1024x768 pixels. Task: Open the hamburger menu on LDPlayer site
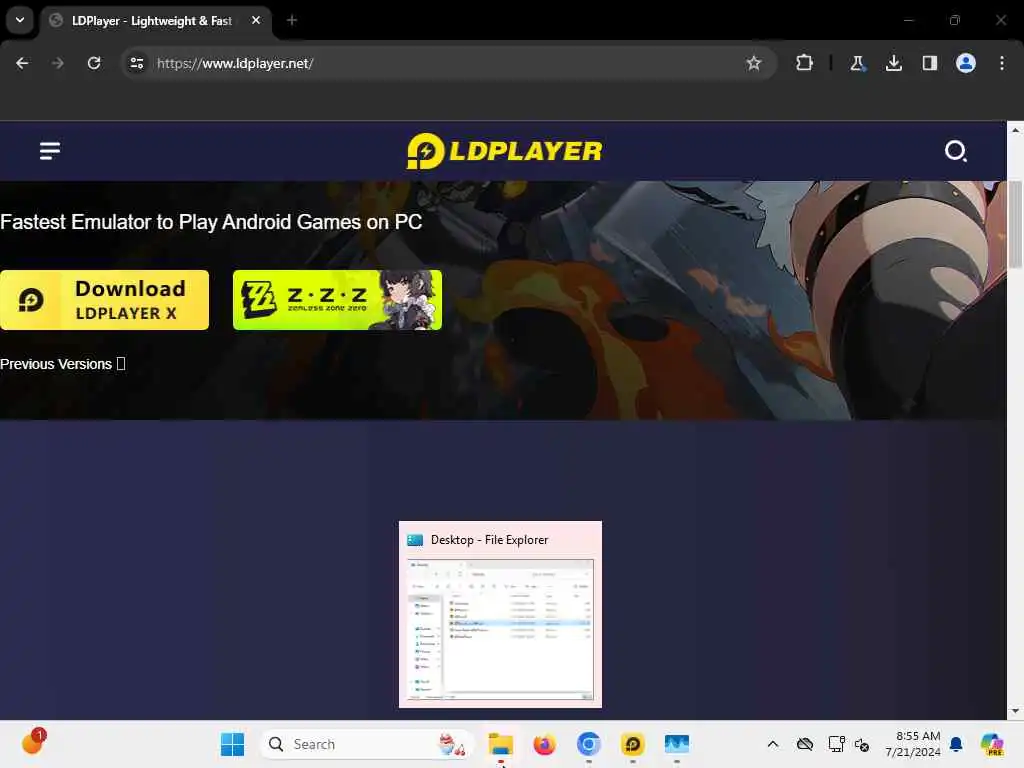click(50, 151)
